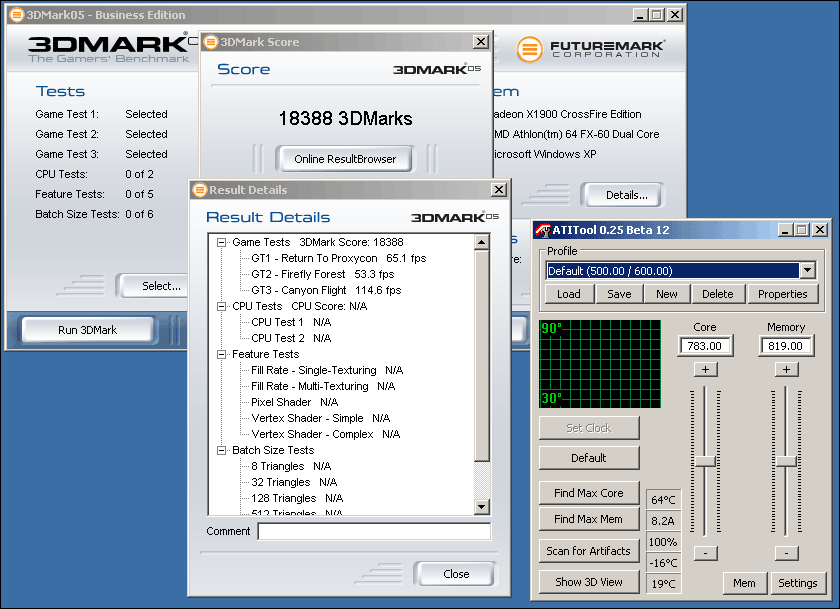
Task: Increase Core clock with plus button
Action: click(706, 370)
